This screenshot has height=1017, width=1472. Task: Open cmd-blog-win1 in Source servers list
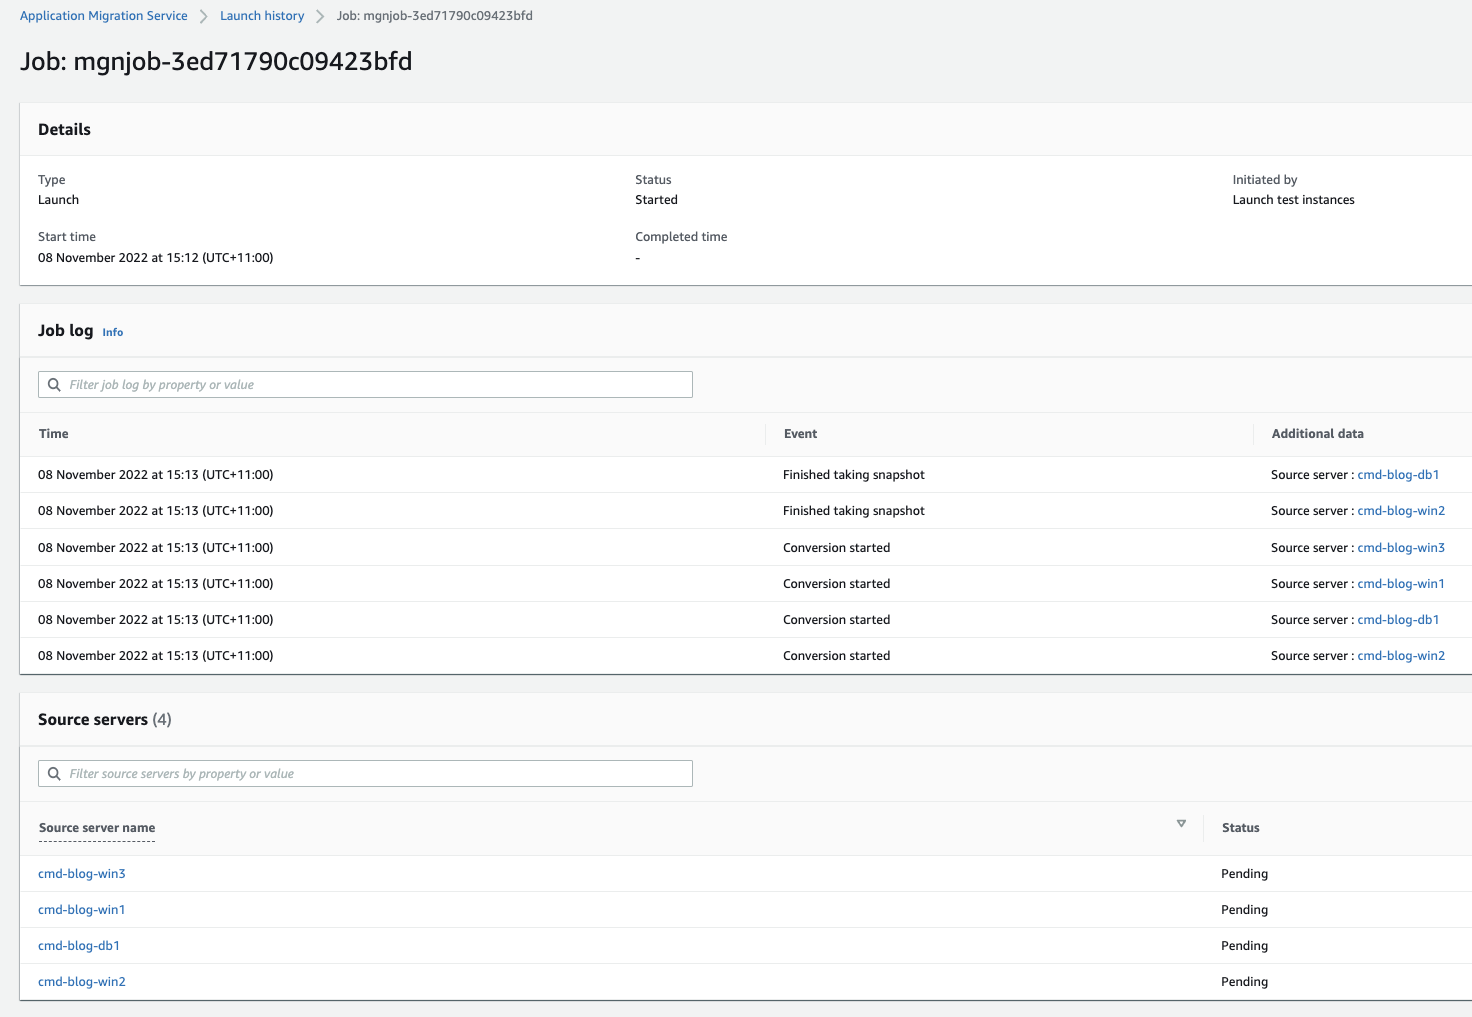[82, 910]
